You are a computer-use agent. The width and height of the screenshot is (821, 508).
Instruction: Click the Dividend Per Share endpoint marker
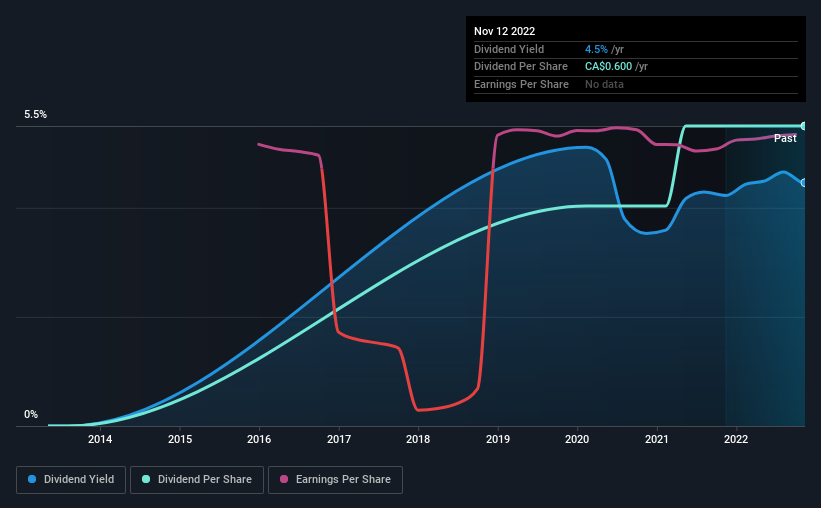point(804,126)
